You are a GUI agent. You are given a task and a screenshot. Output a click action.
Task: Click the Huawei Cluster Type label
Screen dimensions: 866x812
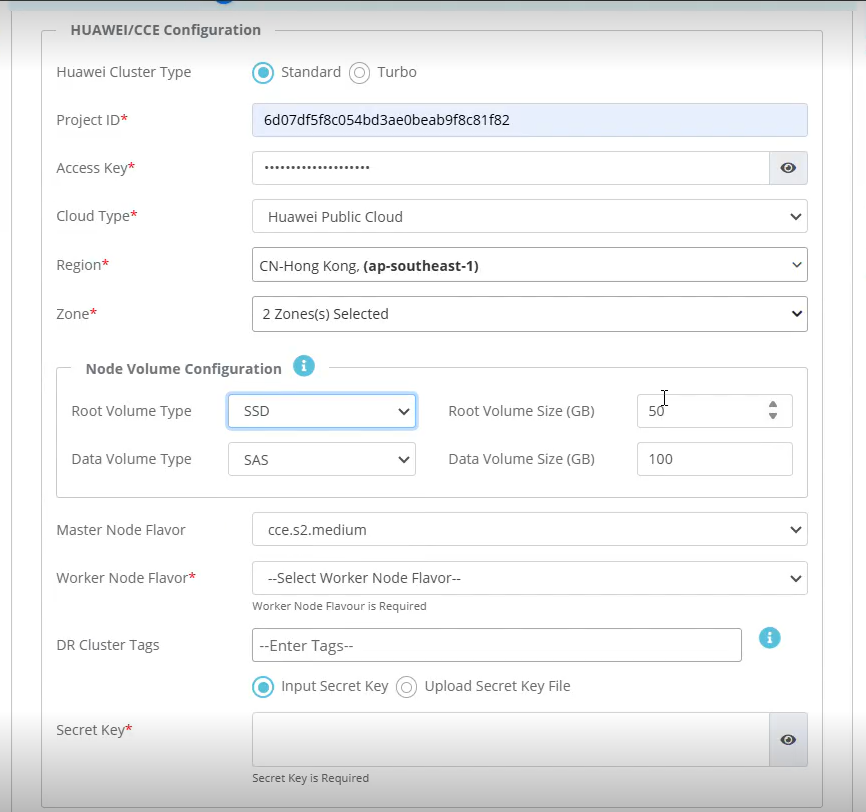coord(124,72)
